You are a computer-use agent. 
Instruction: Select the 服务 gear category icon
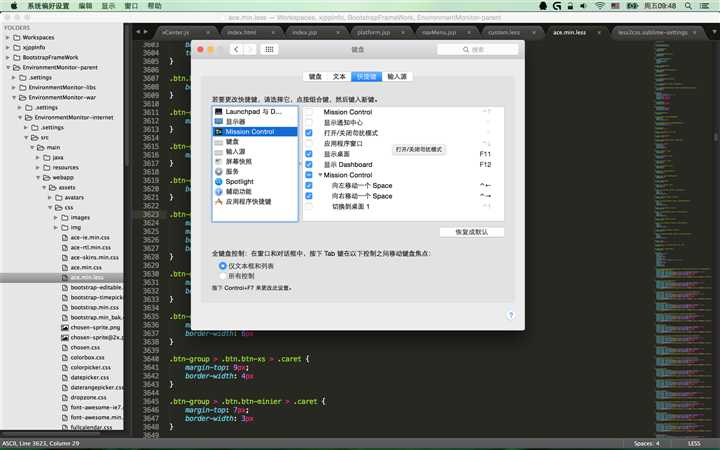point(219,171)
